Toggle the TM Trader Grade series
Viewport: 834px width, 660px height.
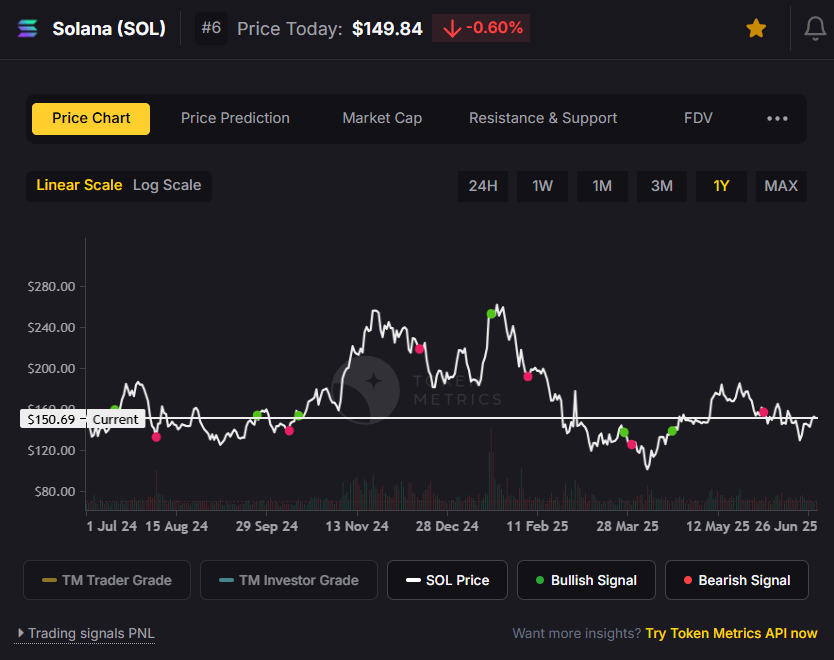coord(107,580)
